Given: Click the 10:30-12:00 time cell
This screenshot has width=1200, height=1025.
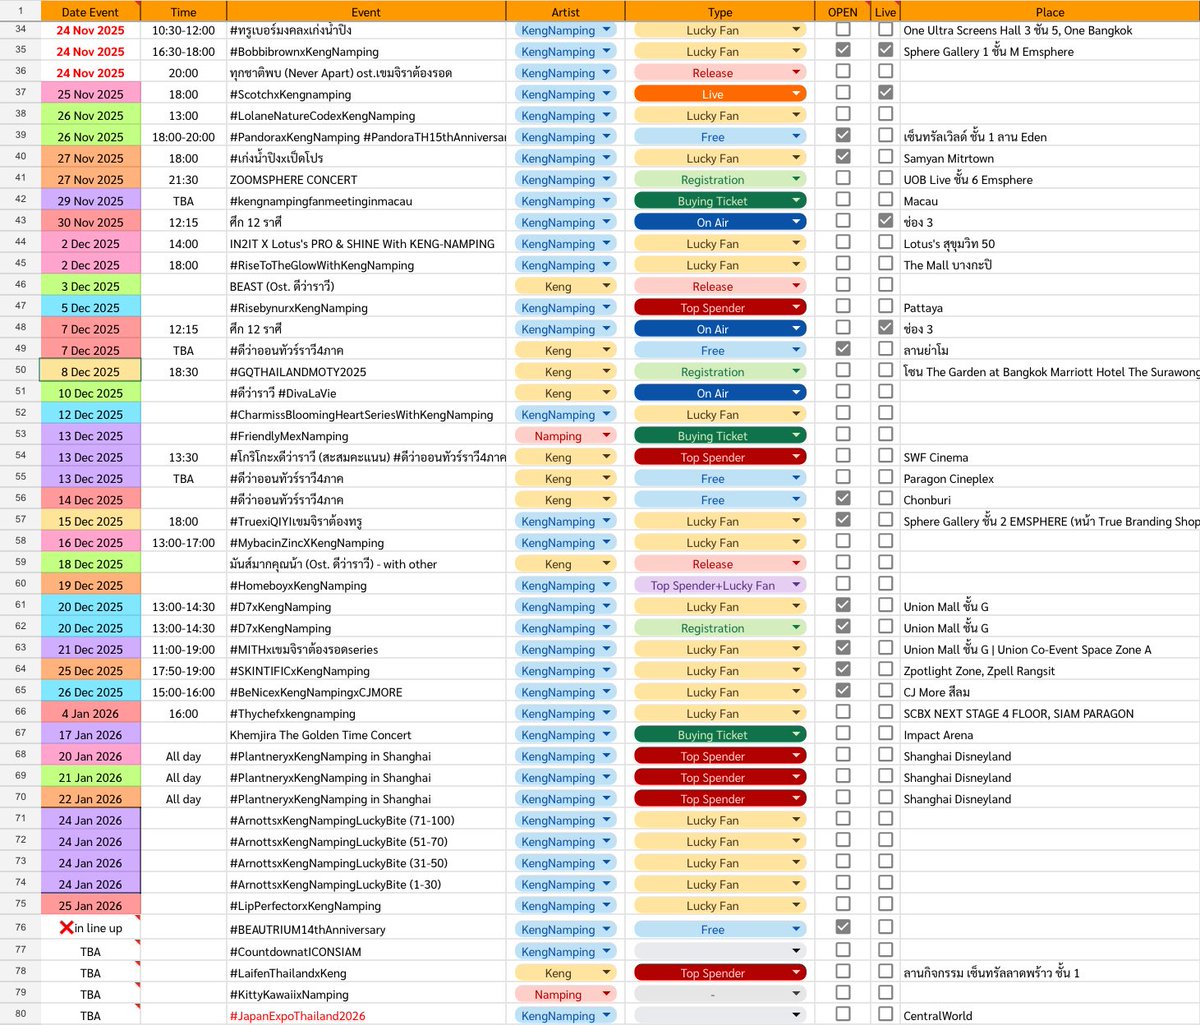Looking at the screenshot, I should tap(183, 30).
